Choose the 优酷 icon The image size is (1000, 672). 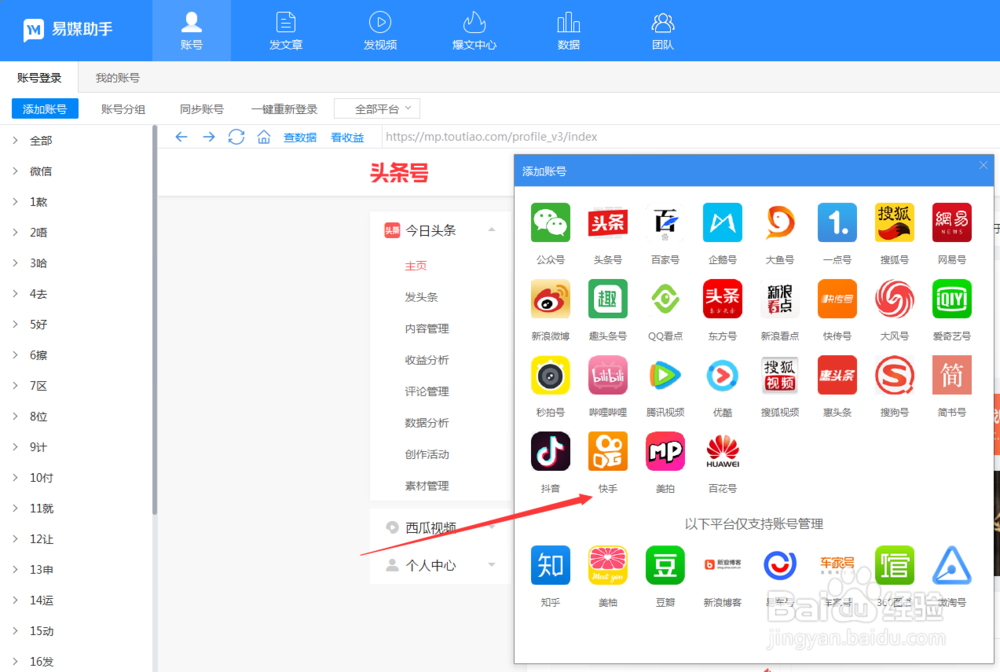(x=723, y=375)
